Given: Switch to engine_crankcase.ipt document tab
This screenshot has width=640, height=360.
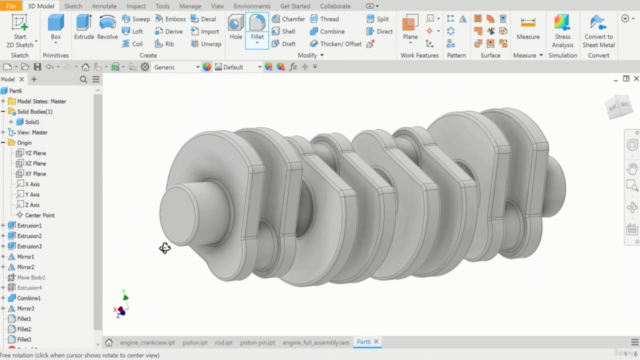Looking at the screenshot, I should [147, 342].
